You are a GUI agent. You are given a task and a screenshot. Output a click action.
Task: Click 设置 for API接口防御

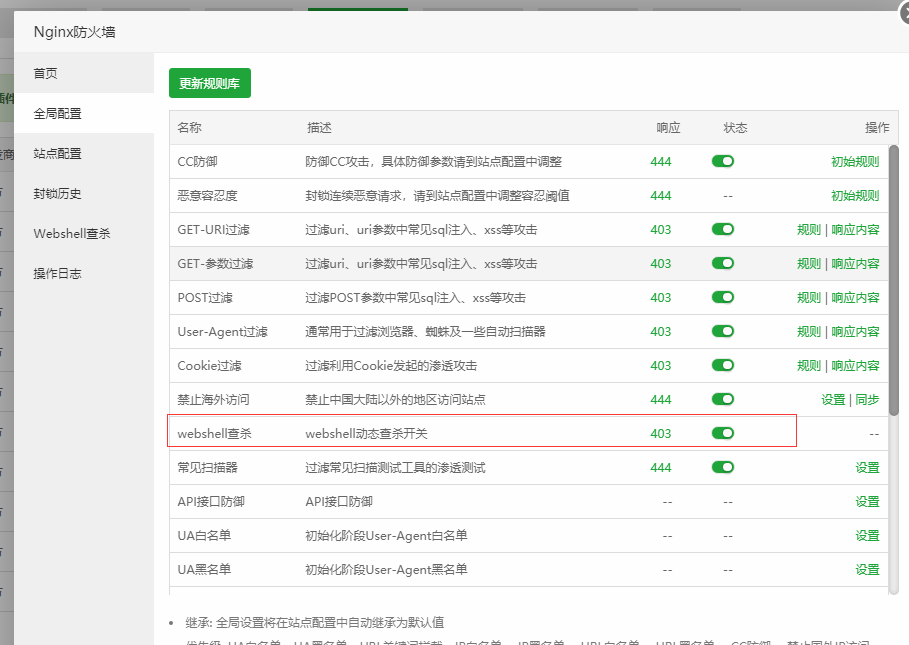coord(867,501)
